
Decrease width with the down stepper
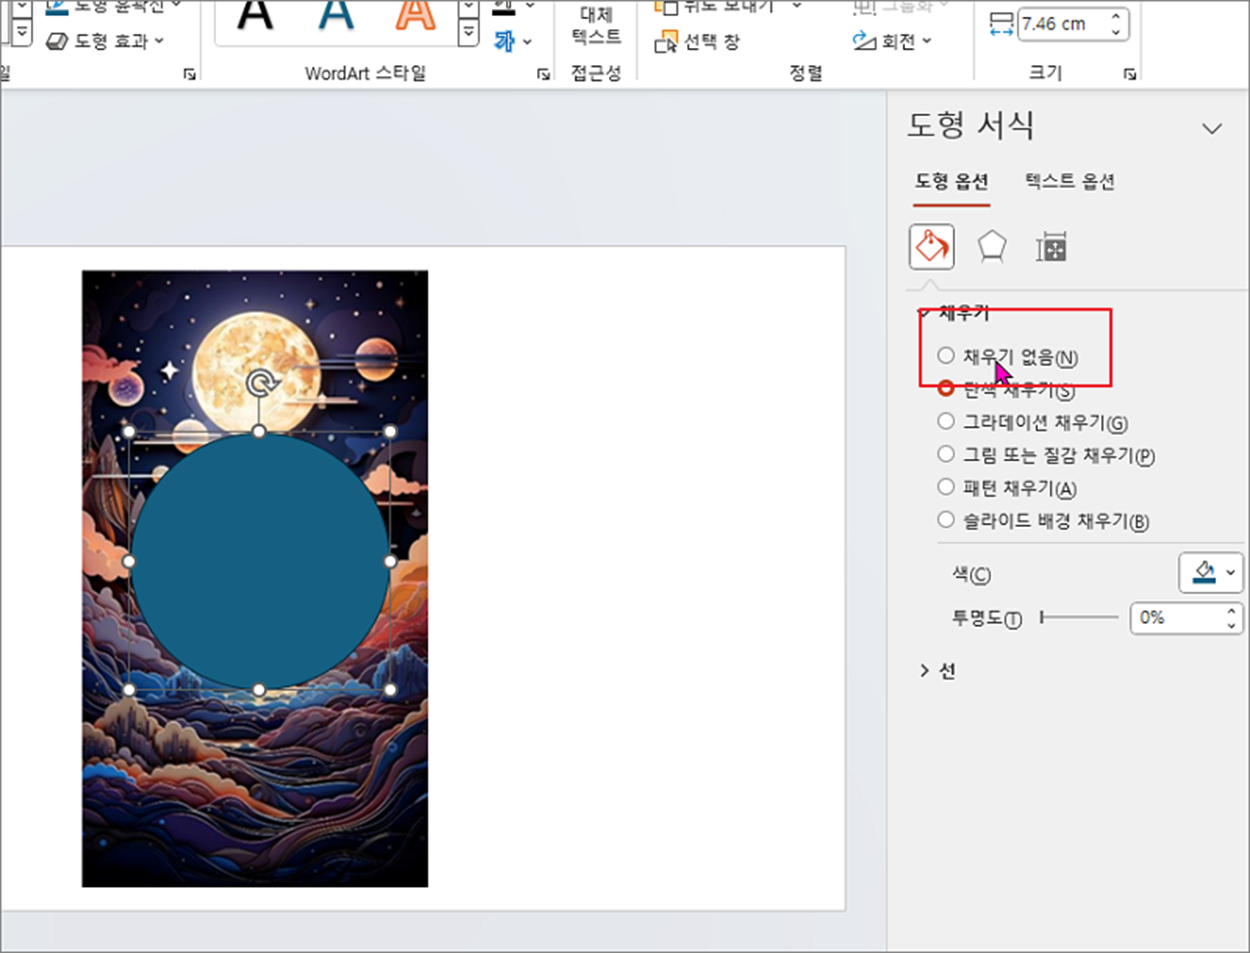coord(1116,32)
